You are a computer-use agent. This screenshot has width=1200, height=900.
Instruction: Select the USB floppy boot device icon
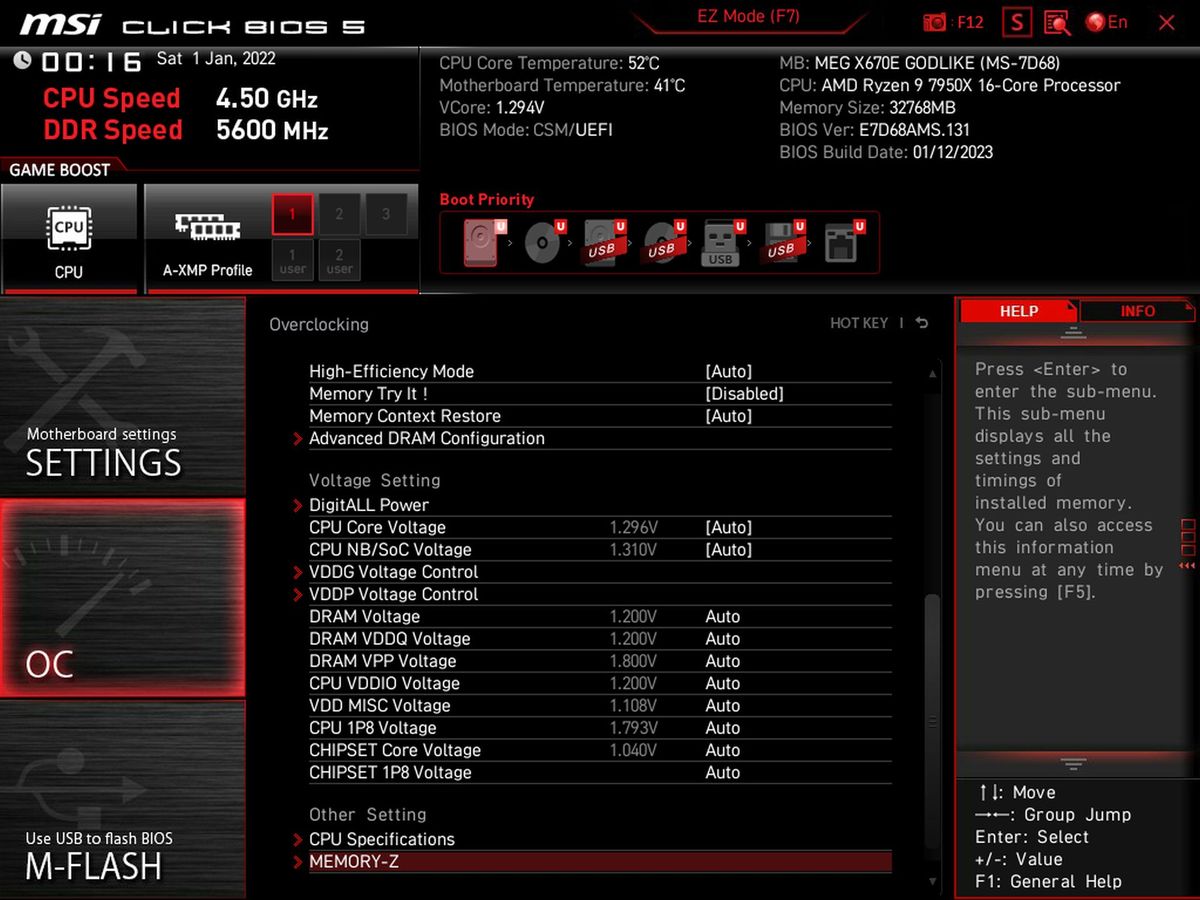point(783,242)
